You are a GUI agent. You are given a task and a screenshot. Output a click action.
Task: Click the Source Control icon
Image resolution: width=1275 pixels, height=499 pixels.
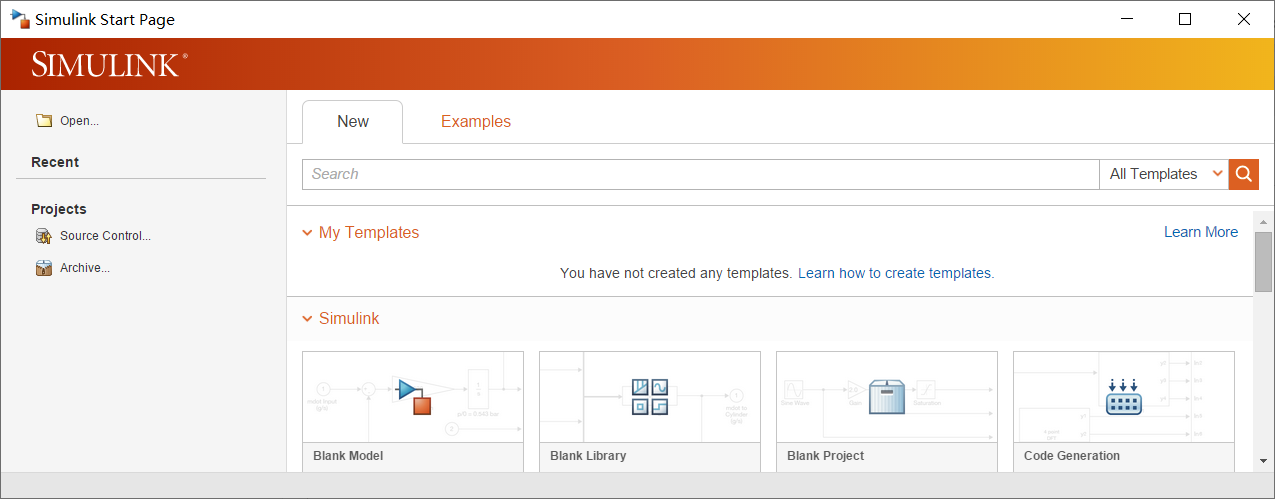(x=43, y=236)
